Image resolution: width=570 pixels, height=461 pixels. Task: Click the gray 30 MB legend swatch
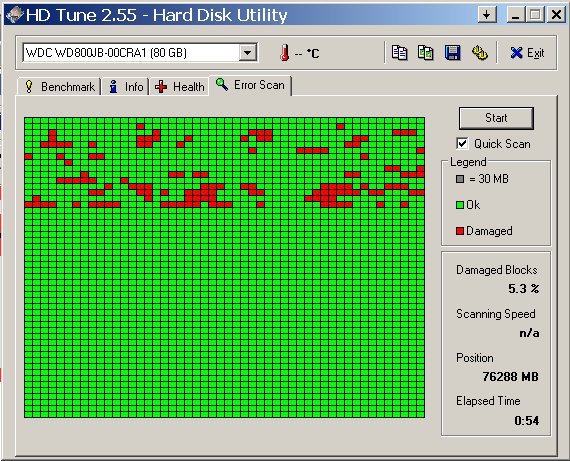point(460,179)
